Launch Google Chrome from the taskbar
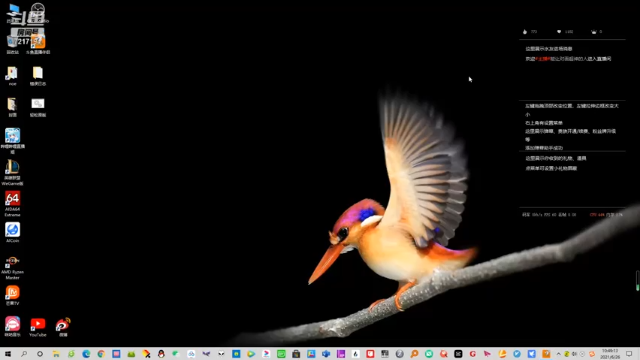Image resolution: width=640 pixels, height=360 pixels. pos(101,354)
